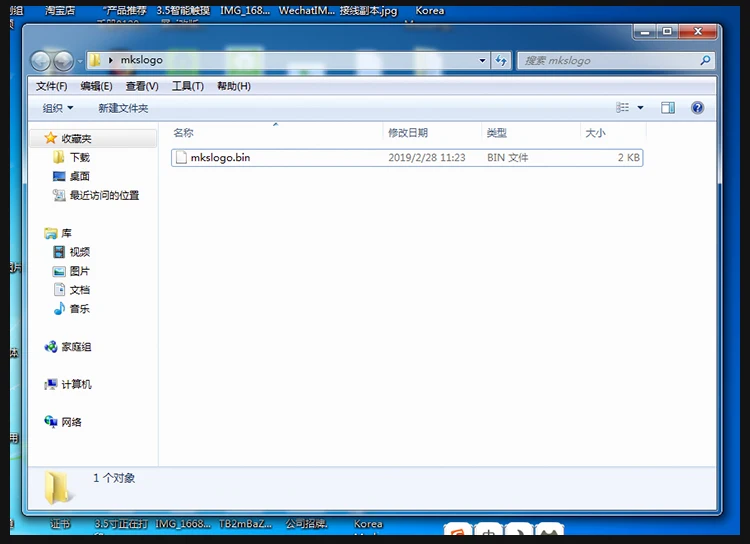Viewport: 750px width, 544px height.
Task: Open the recent pages dropdown beside Forward
Action: (79, 61)
